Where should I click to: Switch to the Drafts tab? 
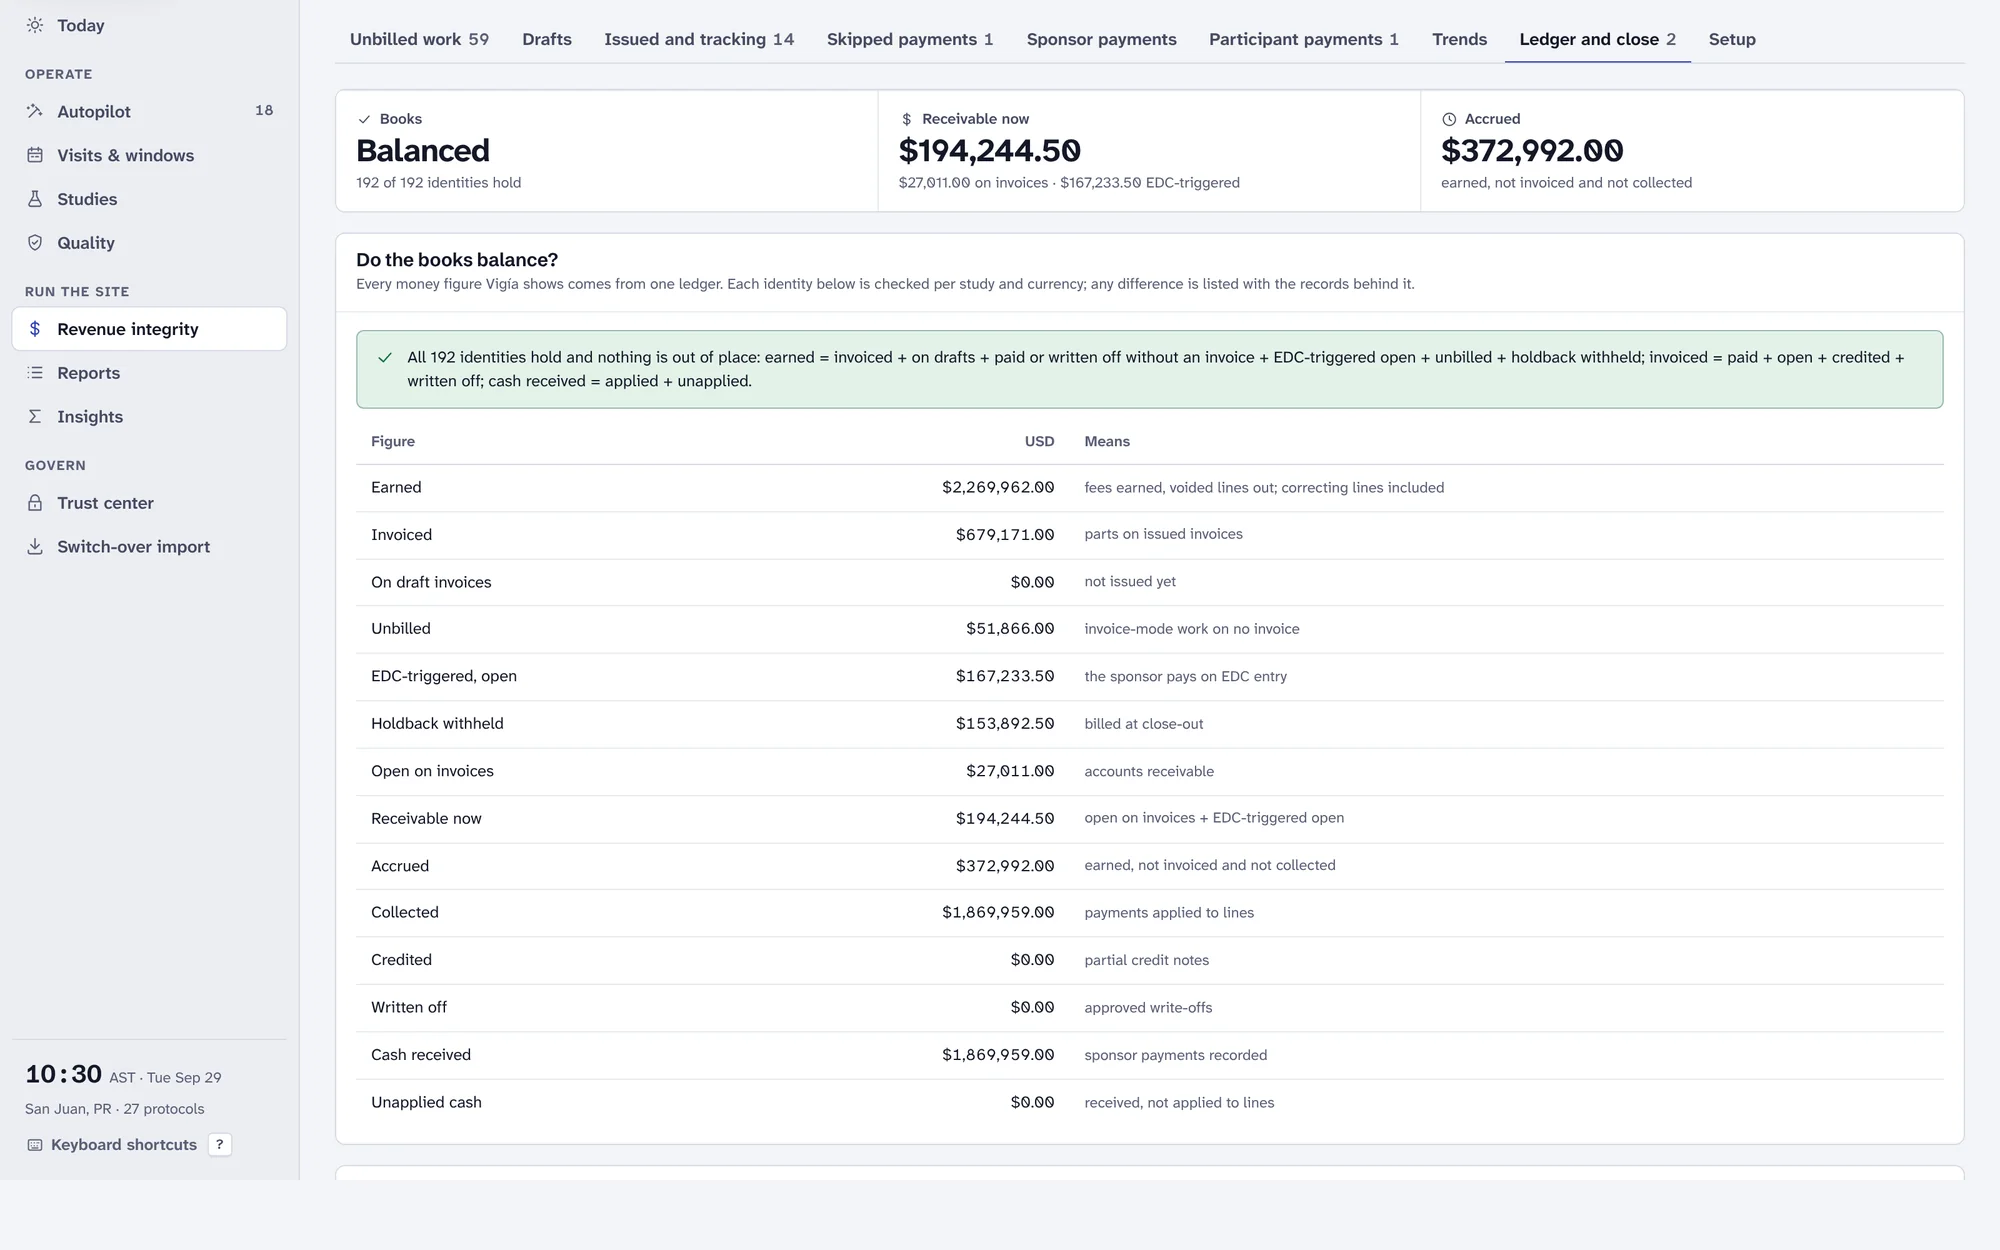coord(547,39)
